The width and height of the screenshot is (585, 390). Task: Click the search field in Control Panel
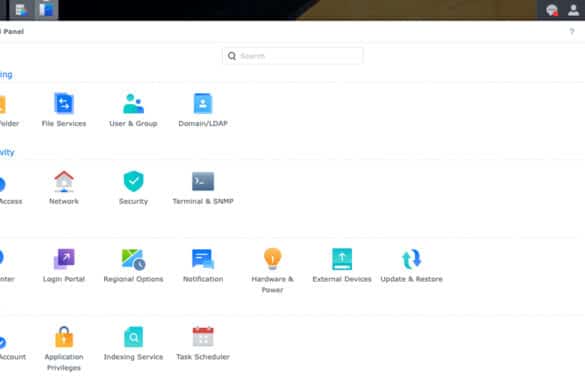292,56
